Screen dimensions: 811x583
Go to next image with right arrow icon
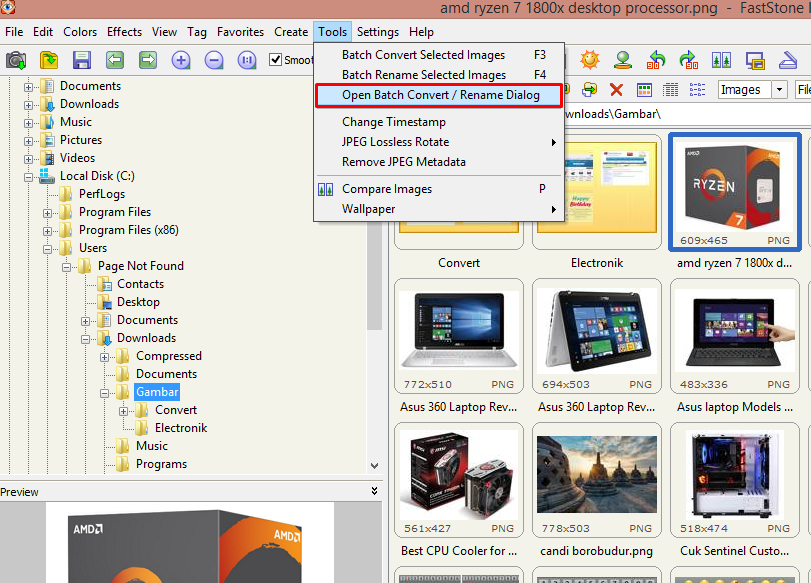tap(148, 61)
